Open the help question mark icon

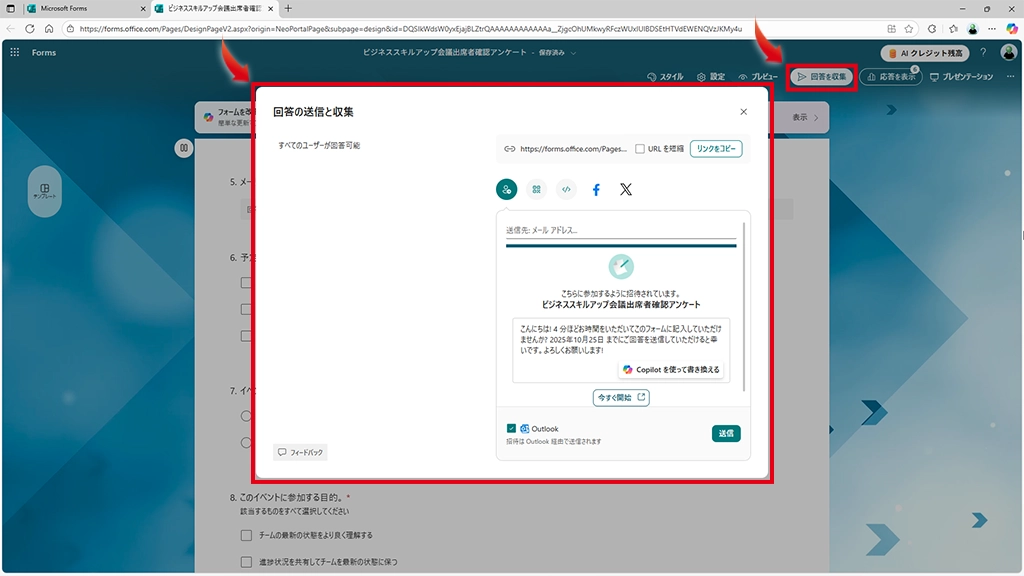pos(983,52)
